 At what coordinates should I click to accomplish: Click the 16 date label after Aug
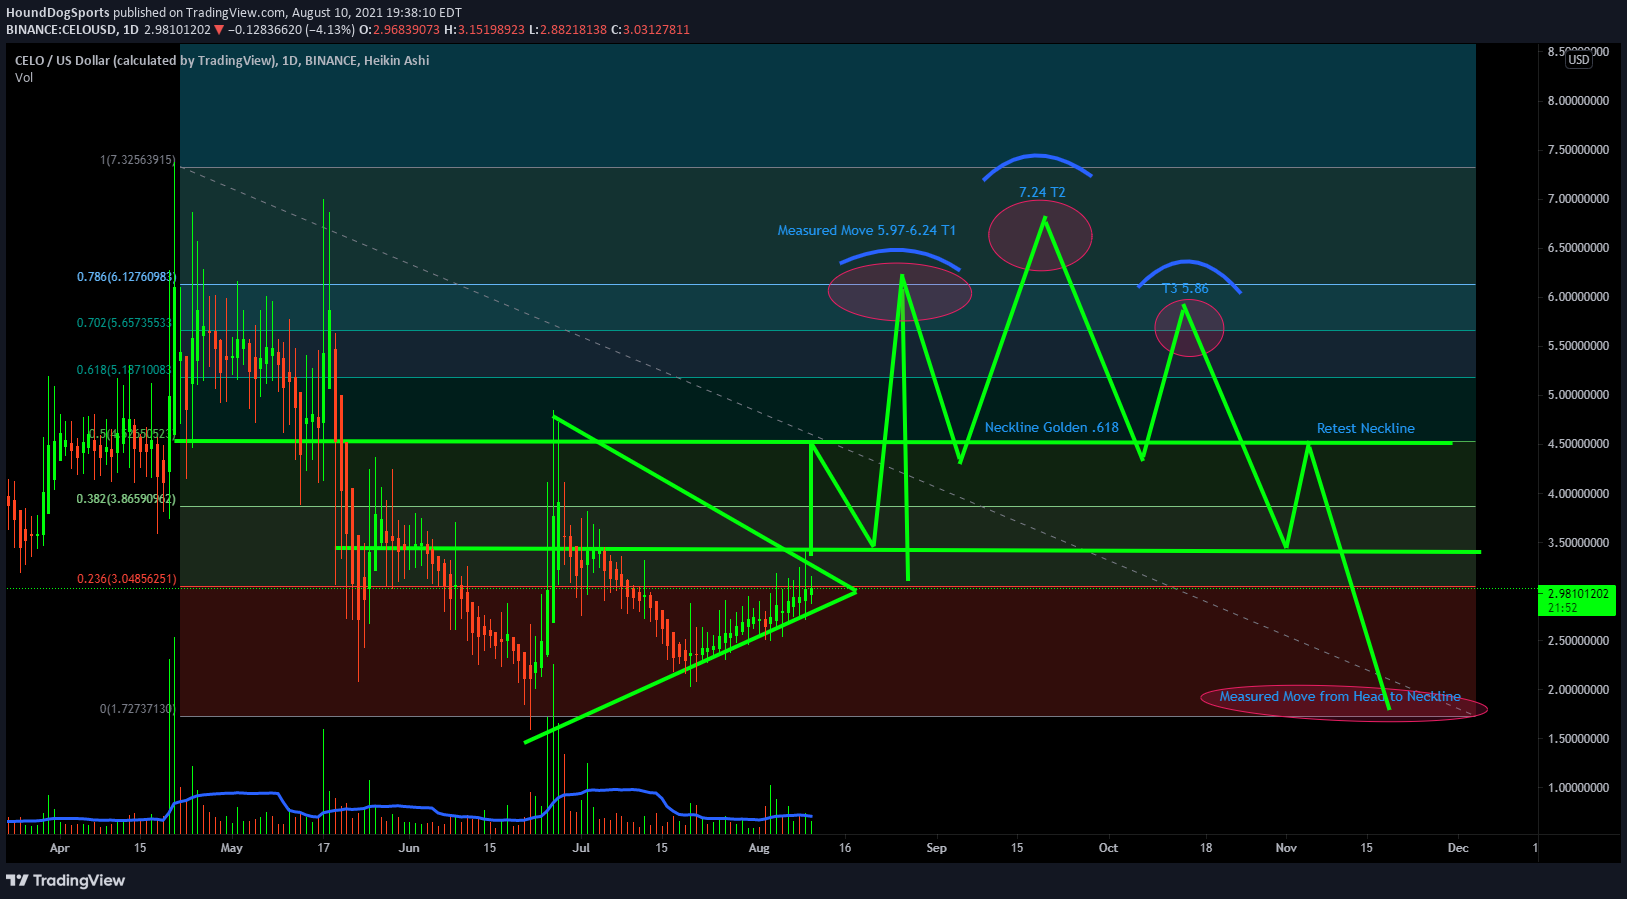845,848
